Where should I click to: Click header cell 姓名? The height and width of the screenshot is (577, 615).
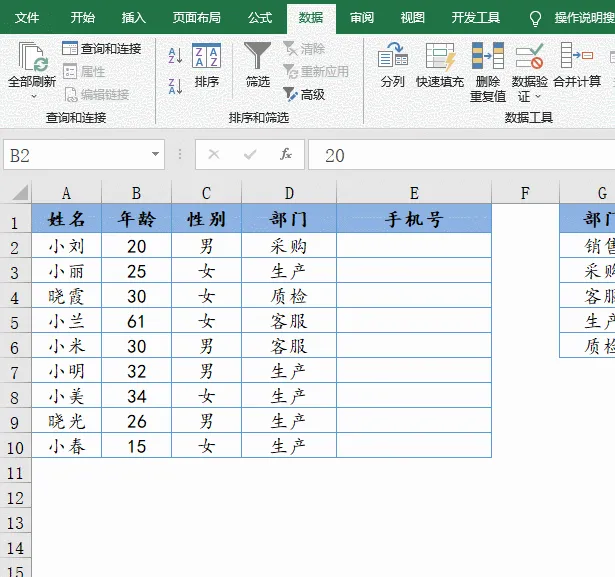67,219
